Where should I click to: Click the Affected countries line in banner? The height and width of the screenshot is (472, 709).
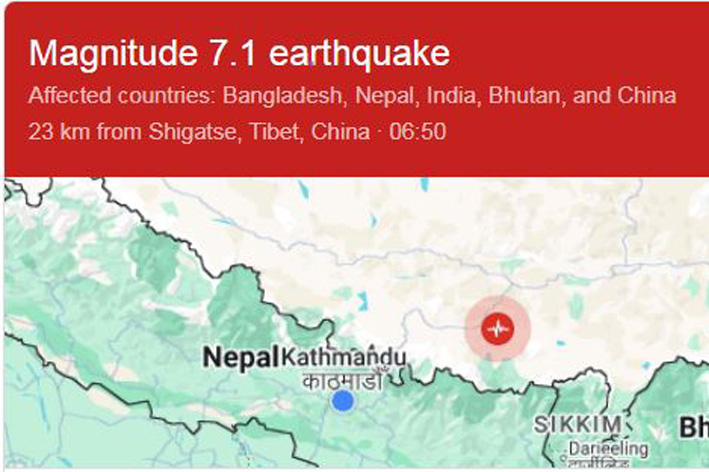click(x=353, y=97)
